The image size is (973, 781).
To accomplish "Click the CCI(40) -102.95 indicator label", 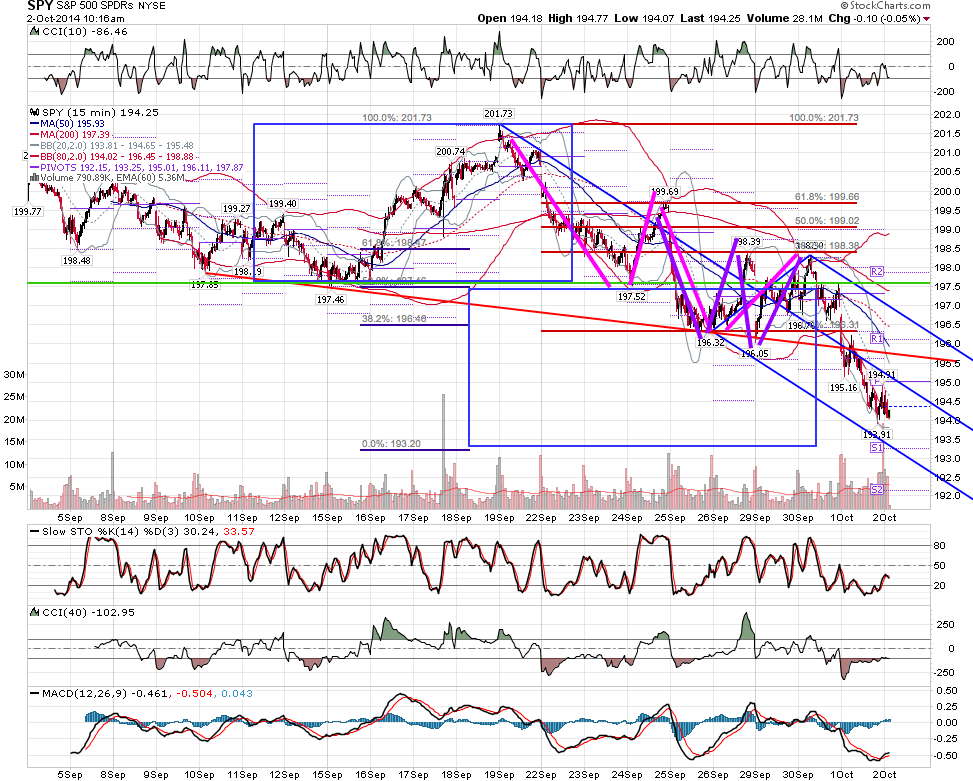I will [88, 612].
